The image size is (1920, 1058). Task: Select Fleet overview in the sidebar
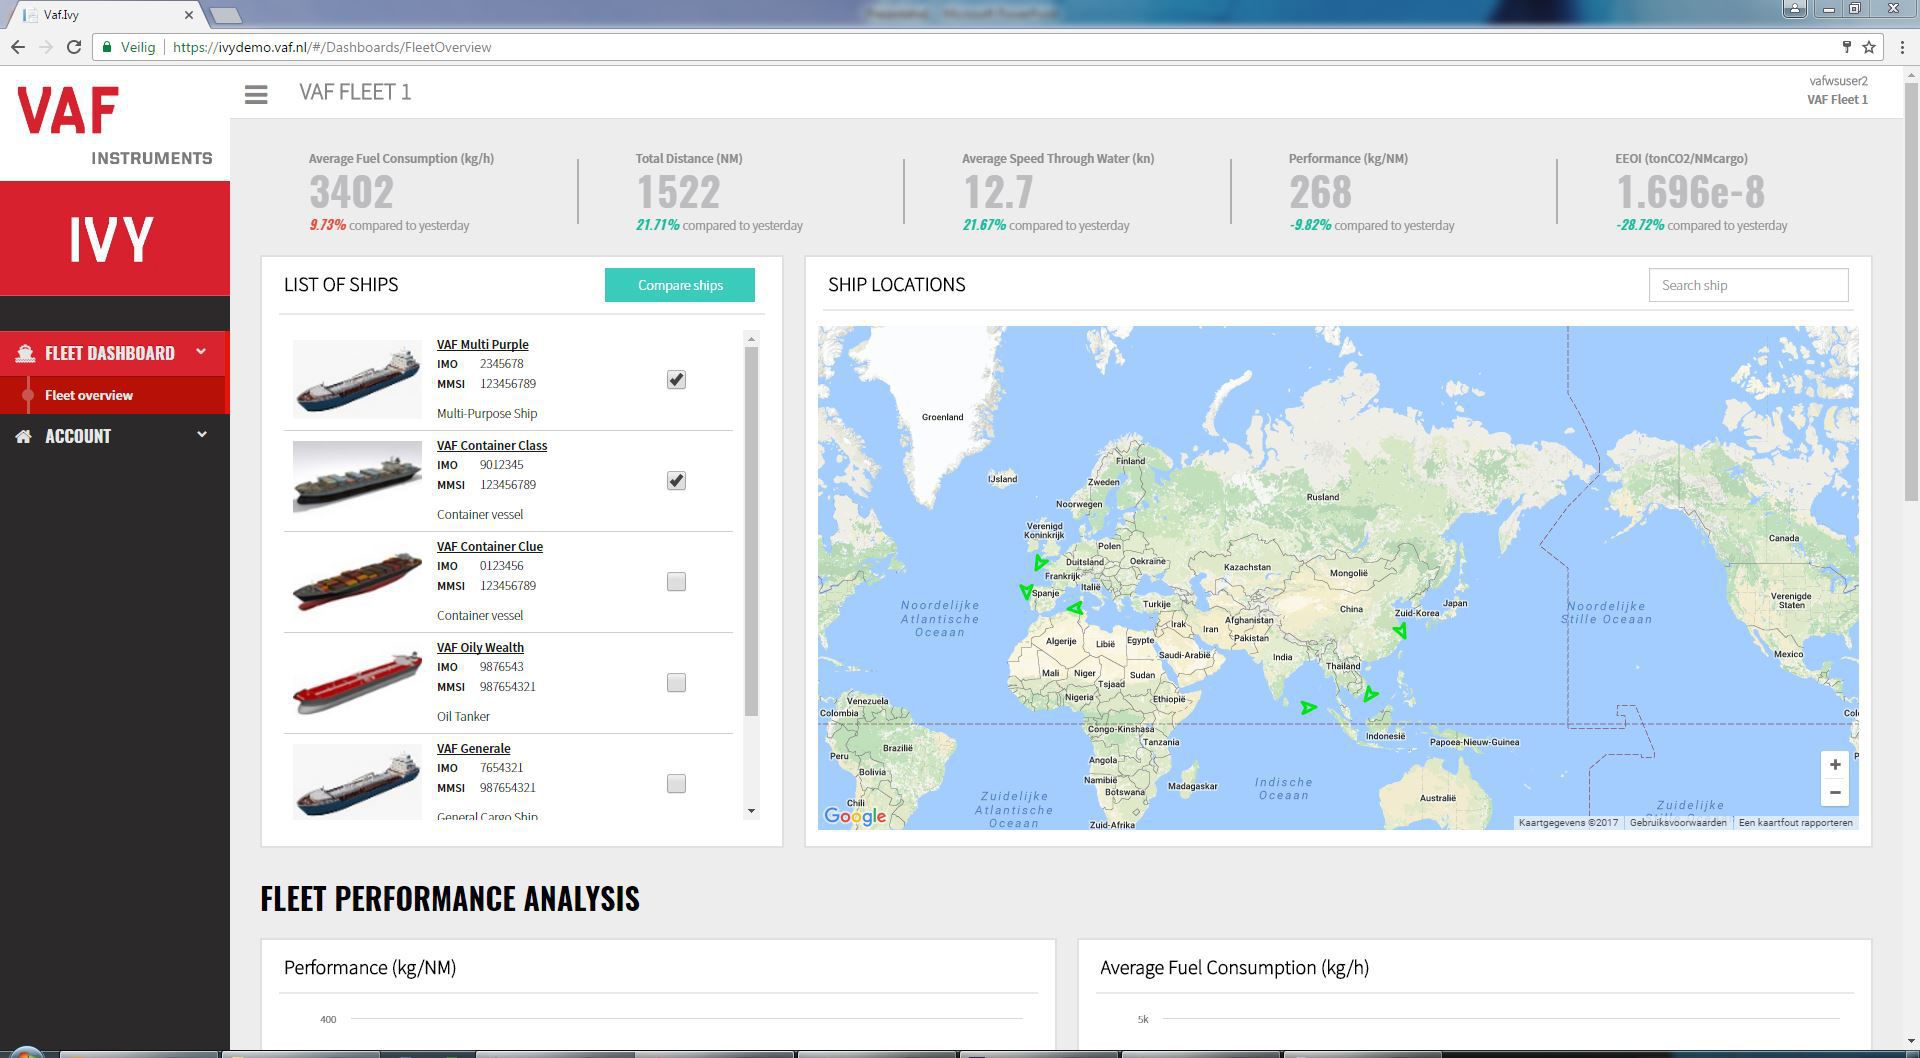point(89,395)
